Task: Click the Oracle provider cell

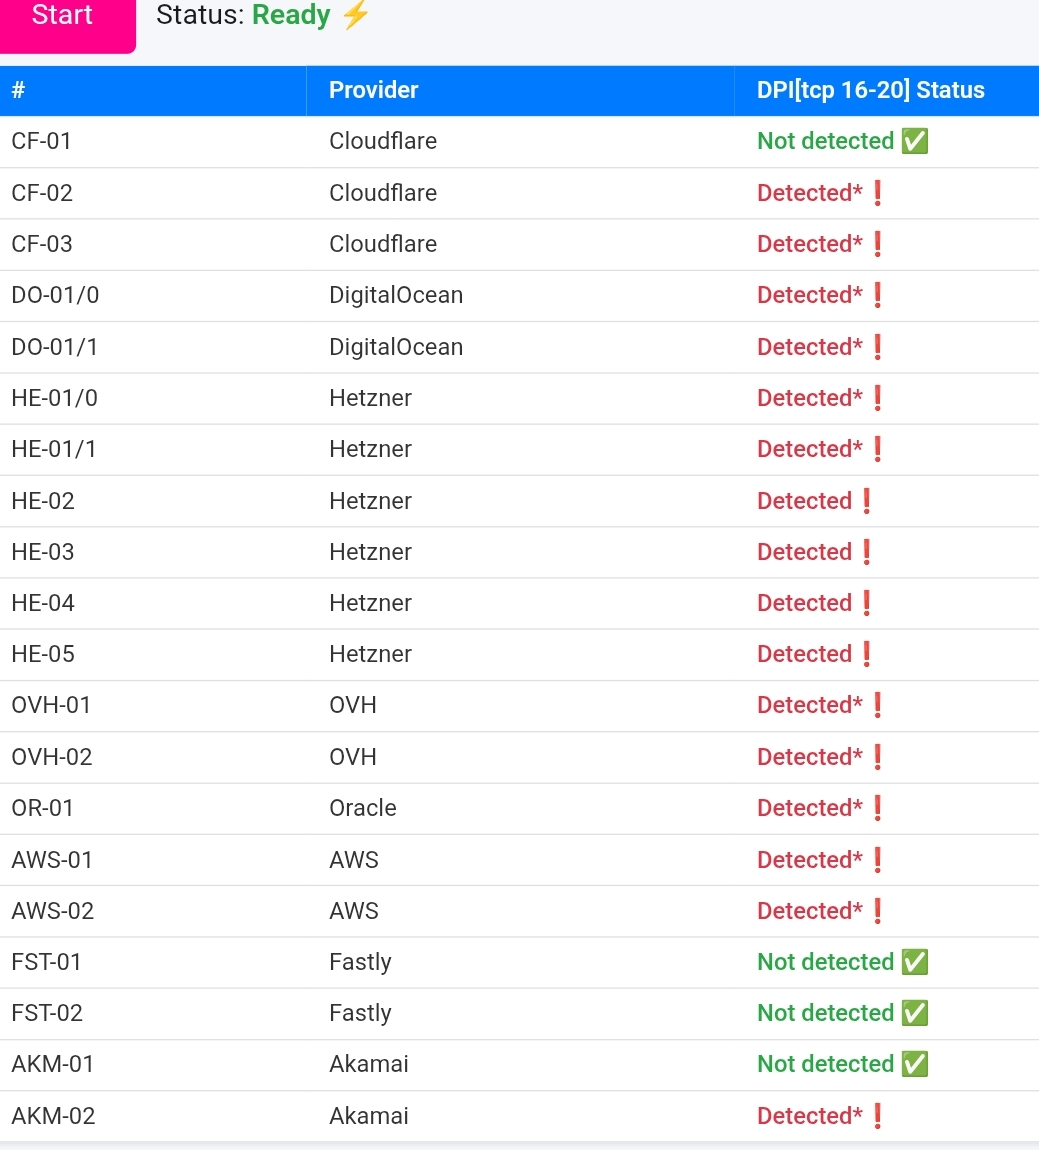Action: coord(363,808)
